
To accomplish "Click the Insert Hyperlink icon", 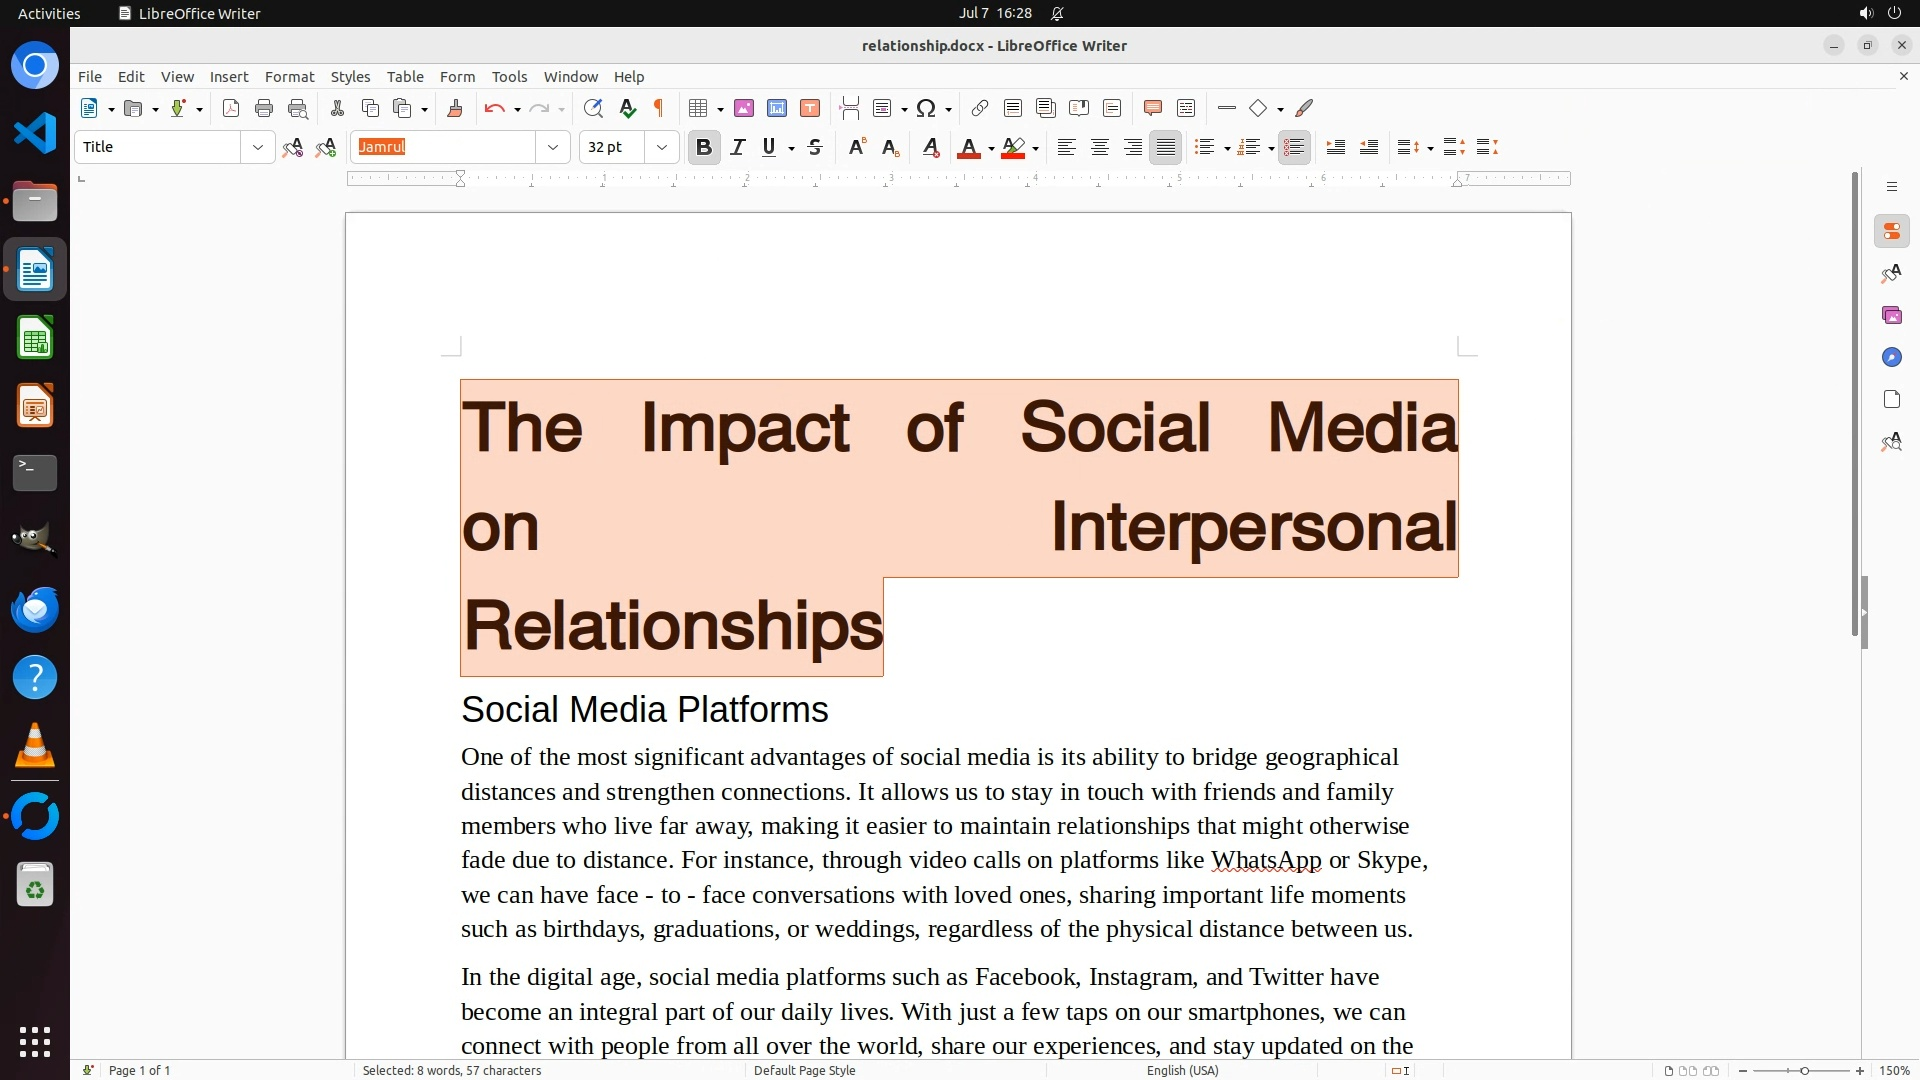I will click(979, 108).
